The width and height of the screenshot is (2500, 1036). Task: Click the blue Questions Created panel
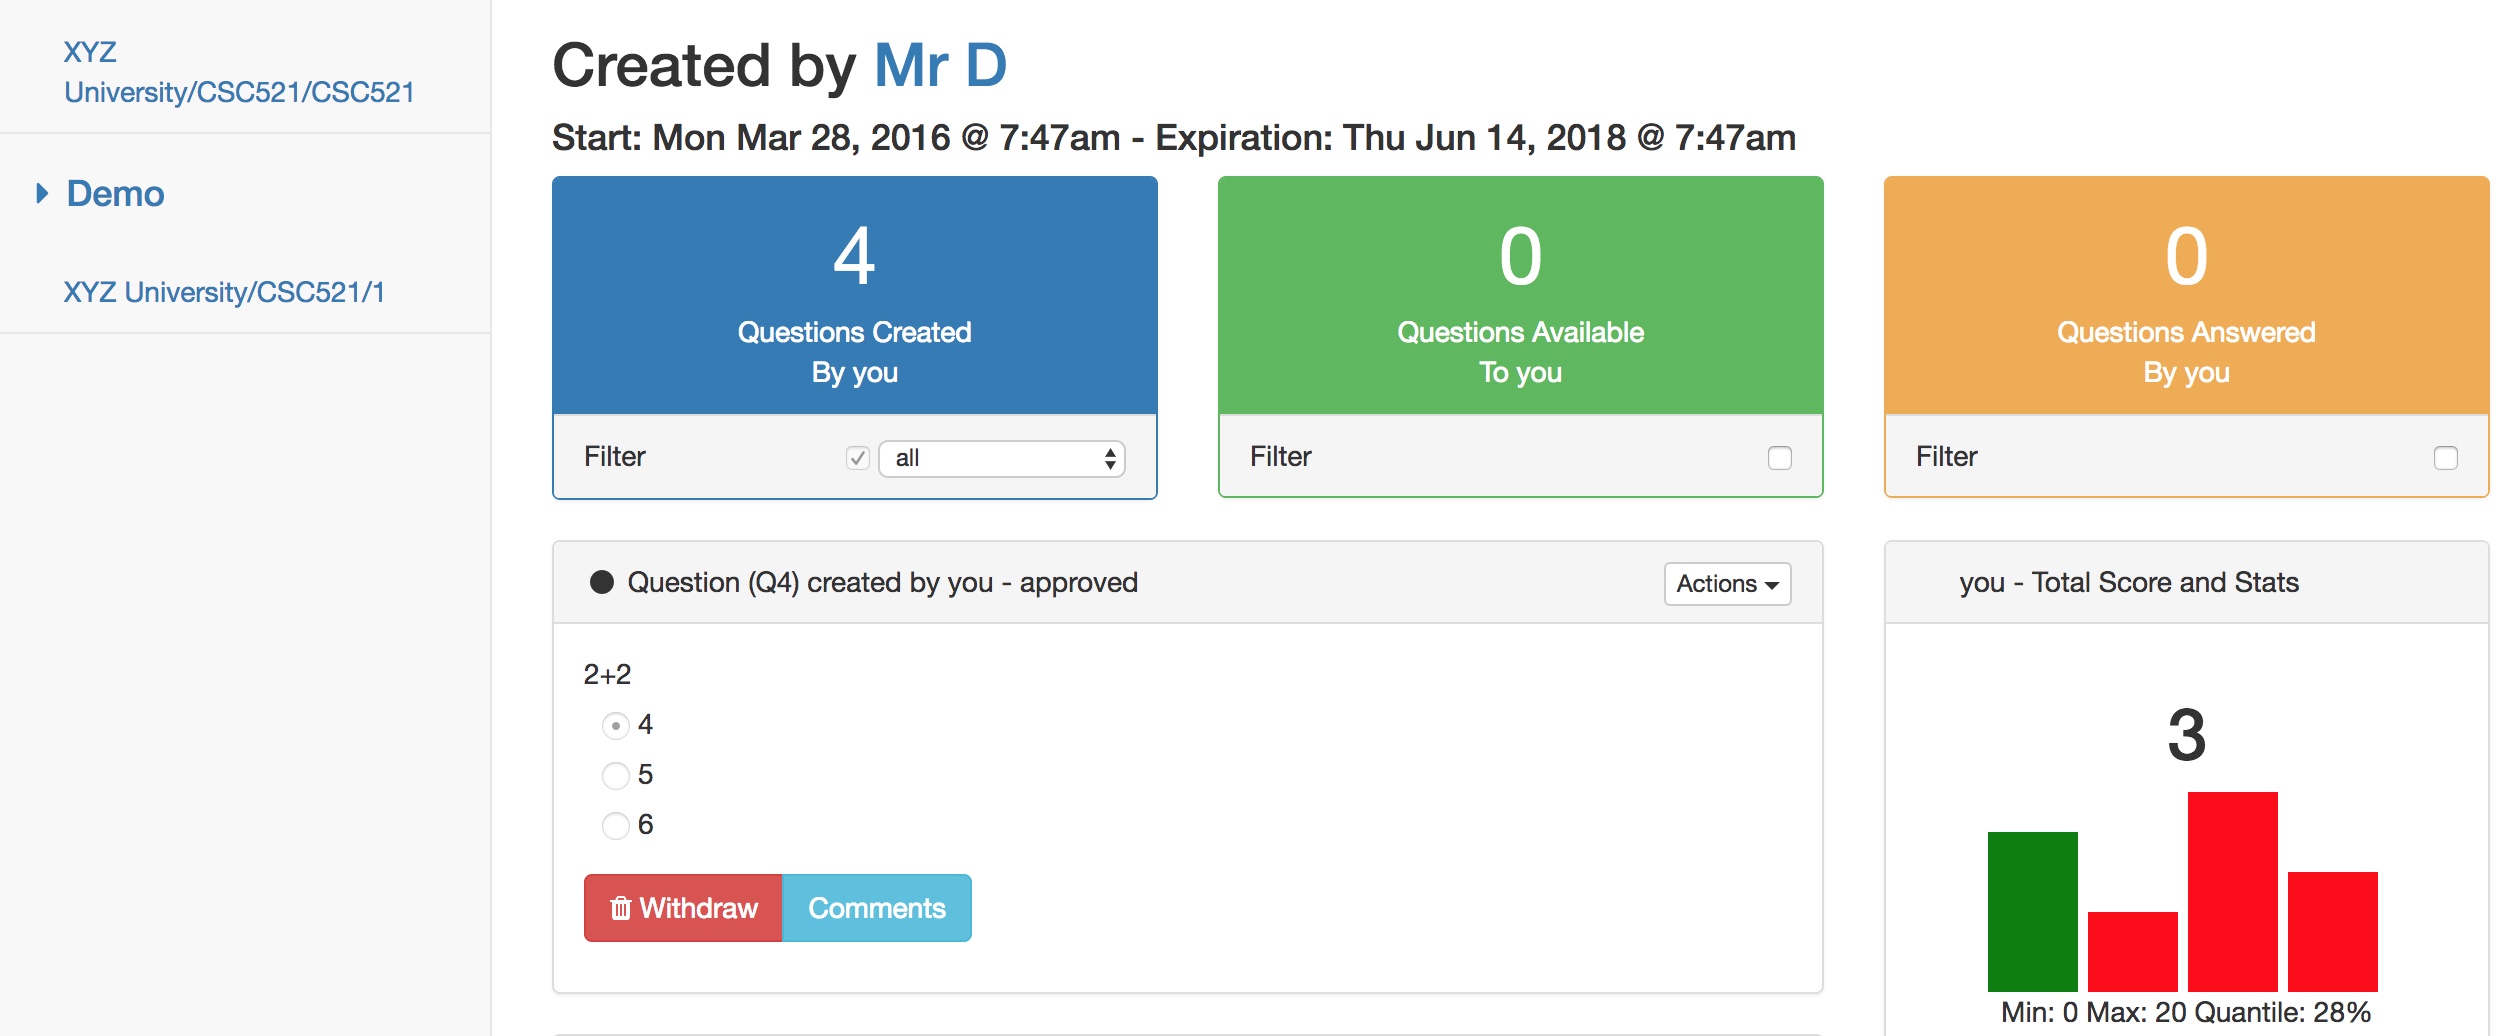854,296
